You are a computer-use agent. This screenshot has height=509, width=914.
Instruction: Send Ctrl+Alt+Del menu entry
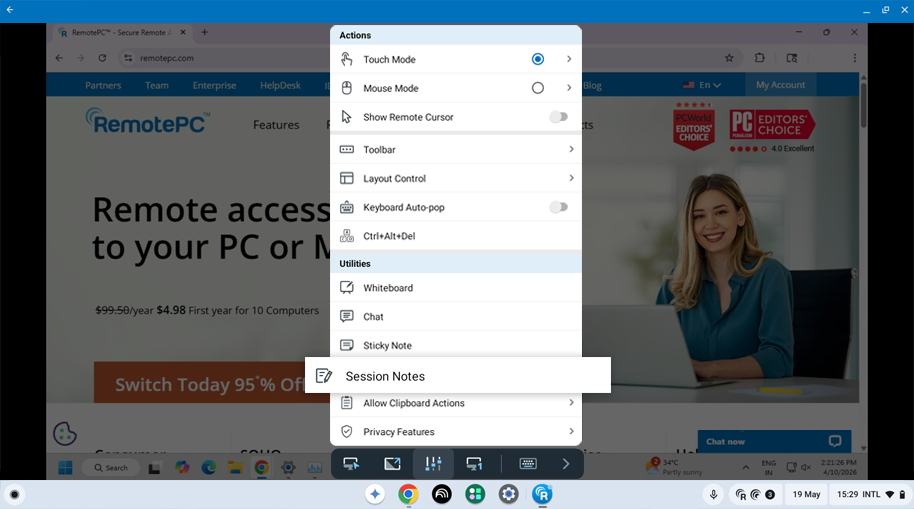tap(456, 236)
